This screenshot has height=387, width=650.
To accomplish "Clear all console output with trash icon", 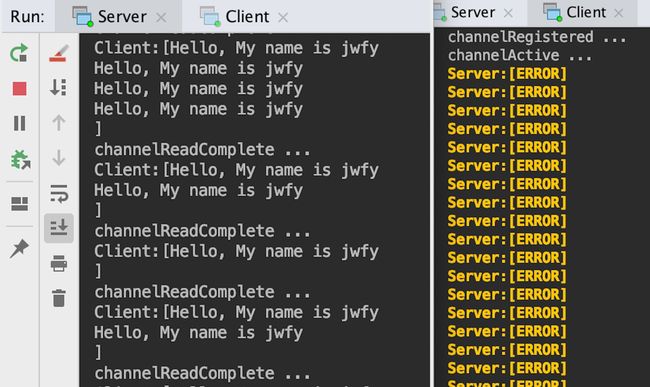I will (59, 298).
